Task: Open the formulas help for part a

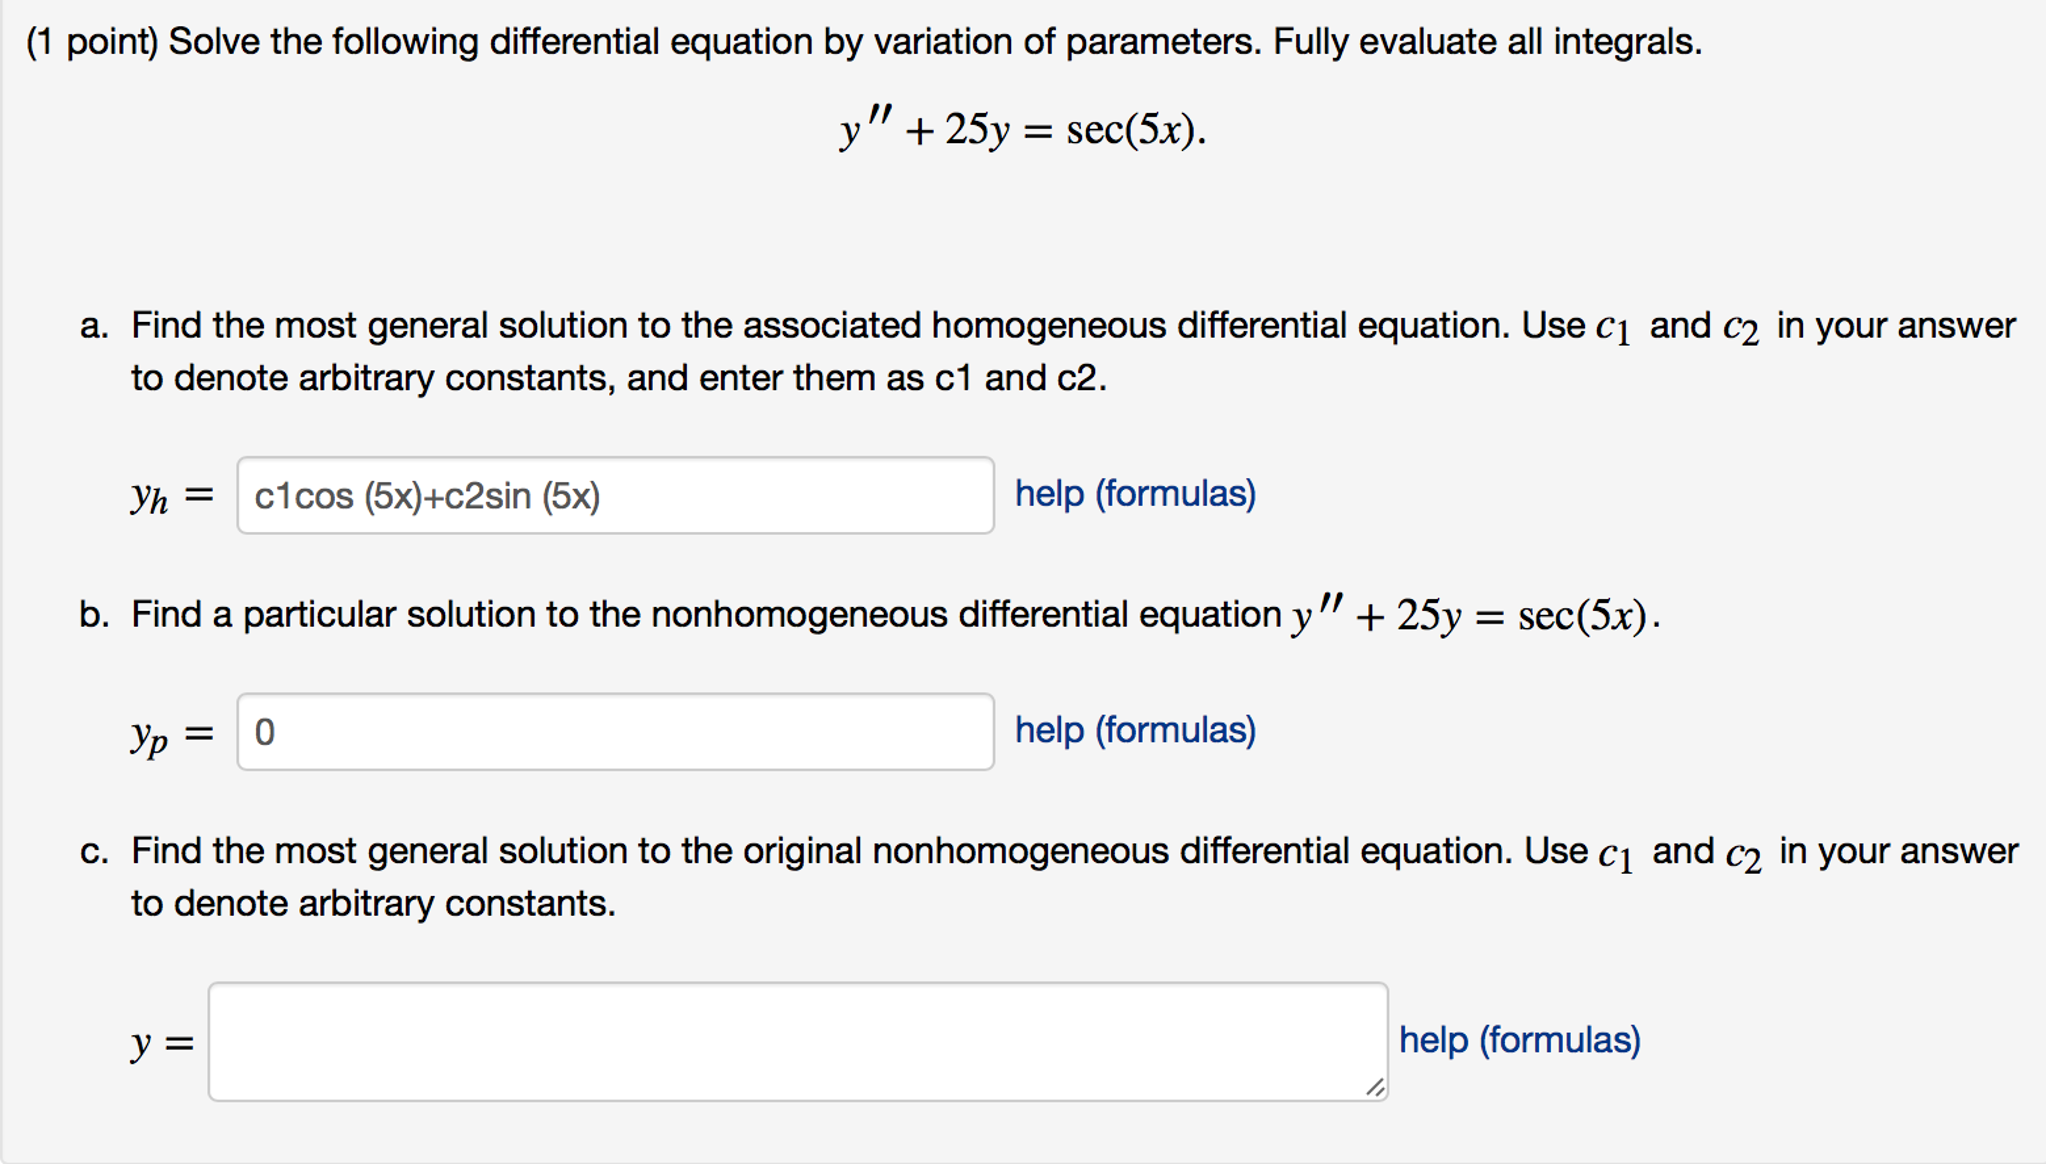Action: click(x=1133, y=493)
